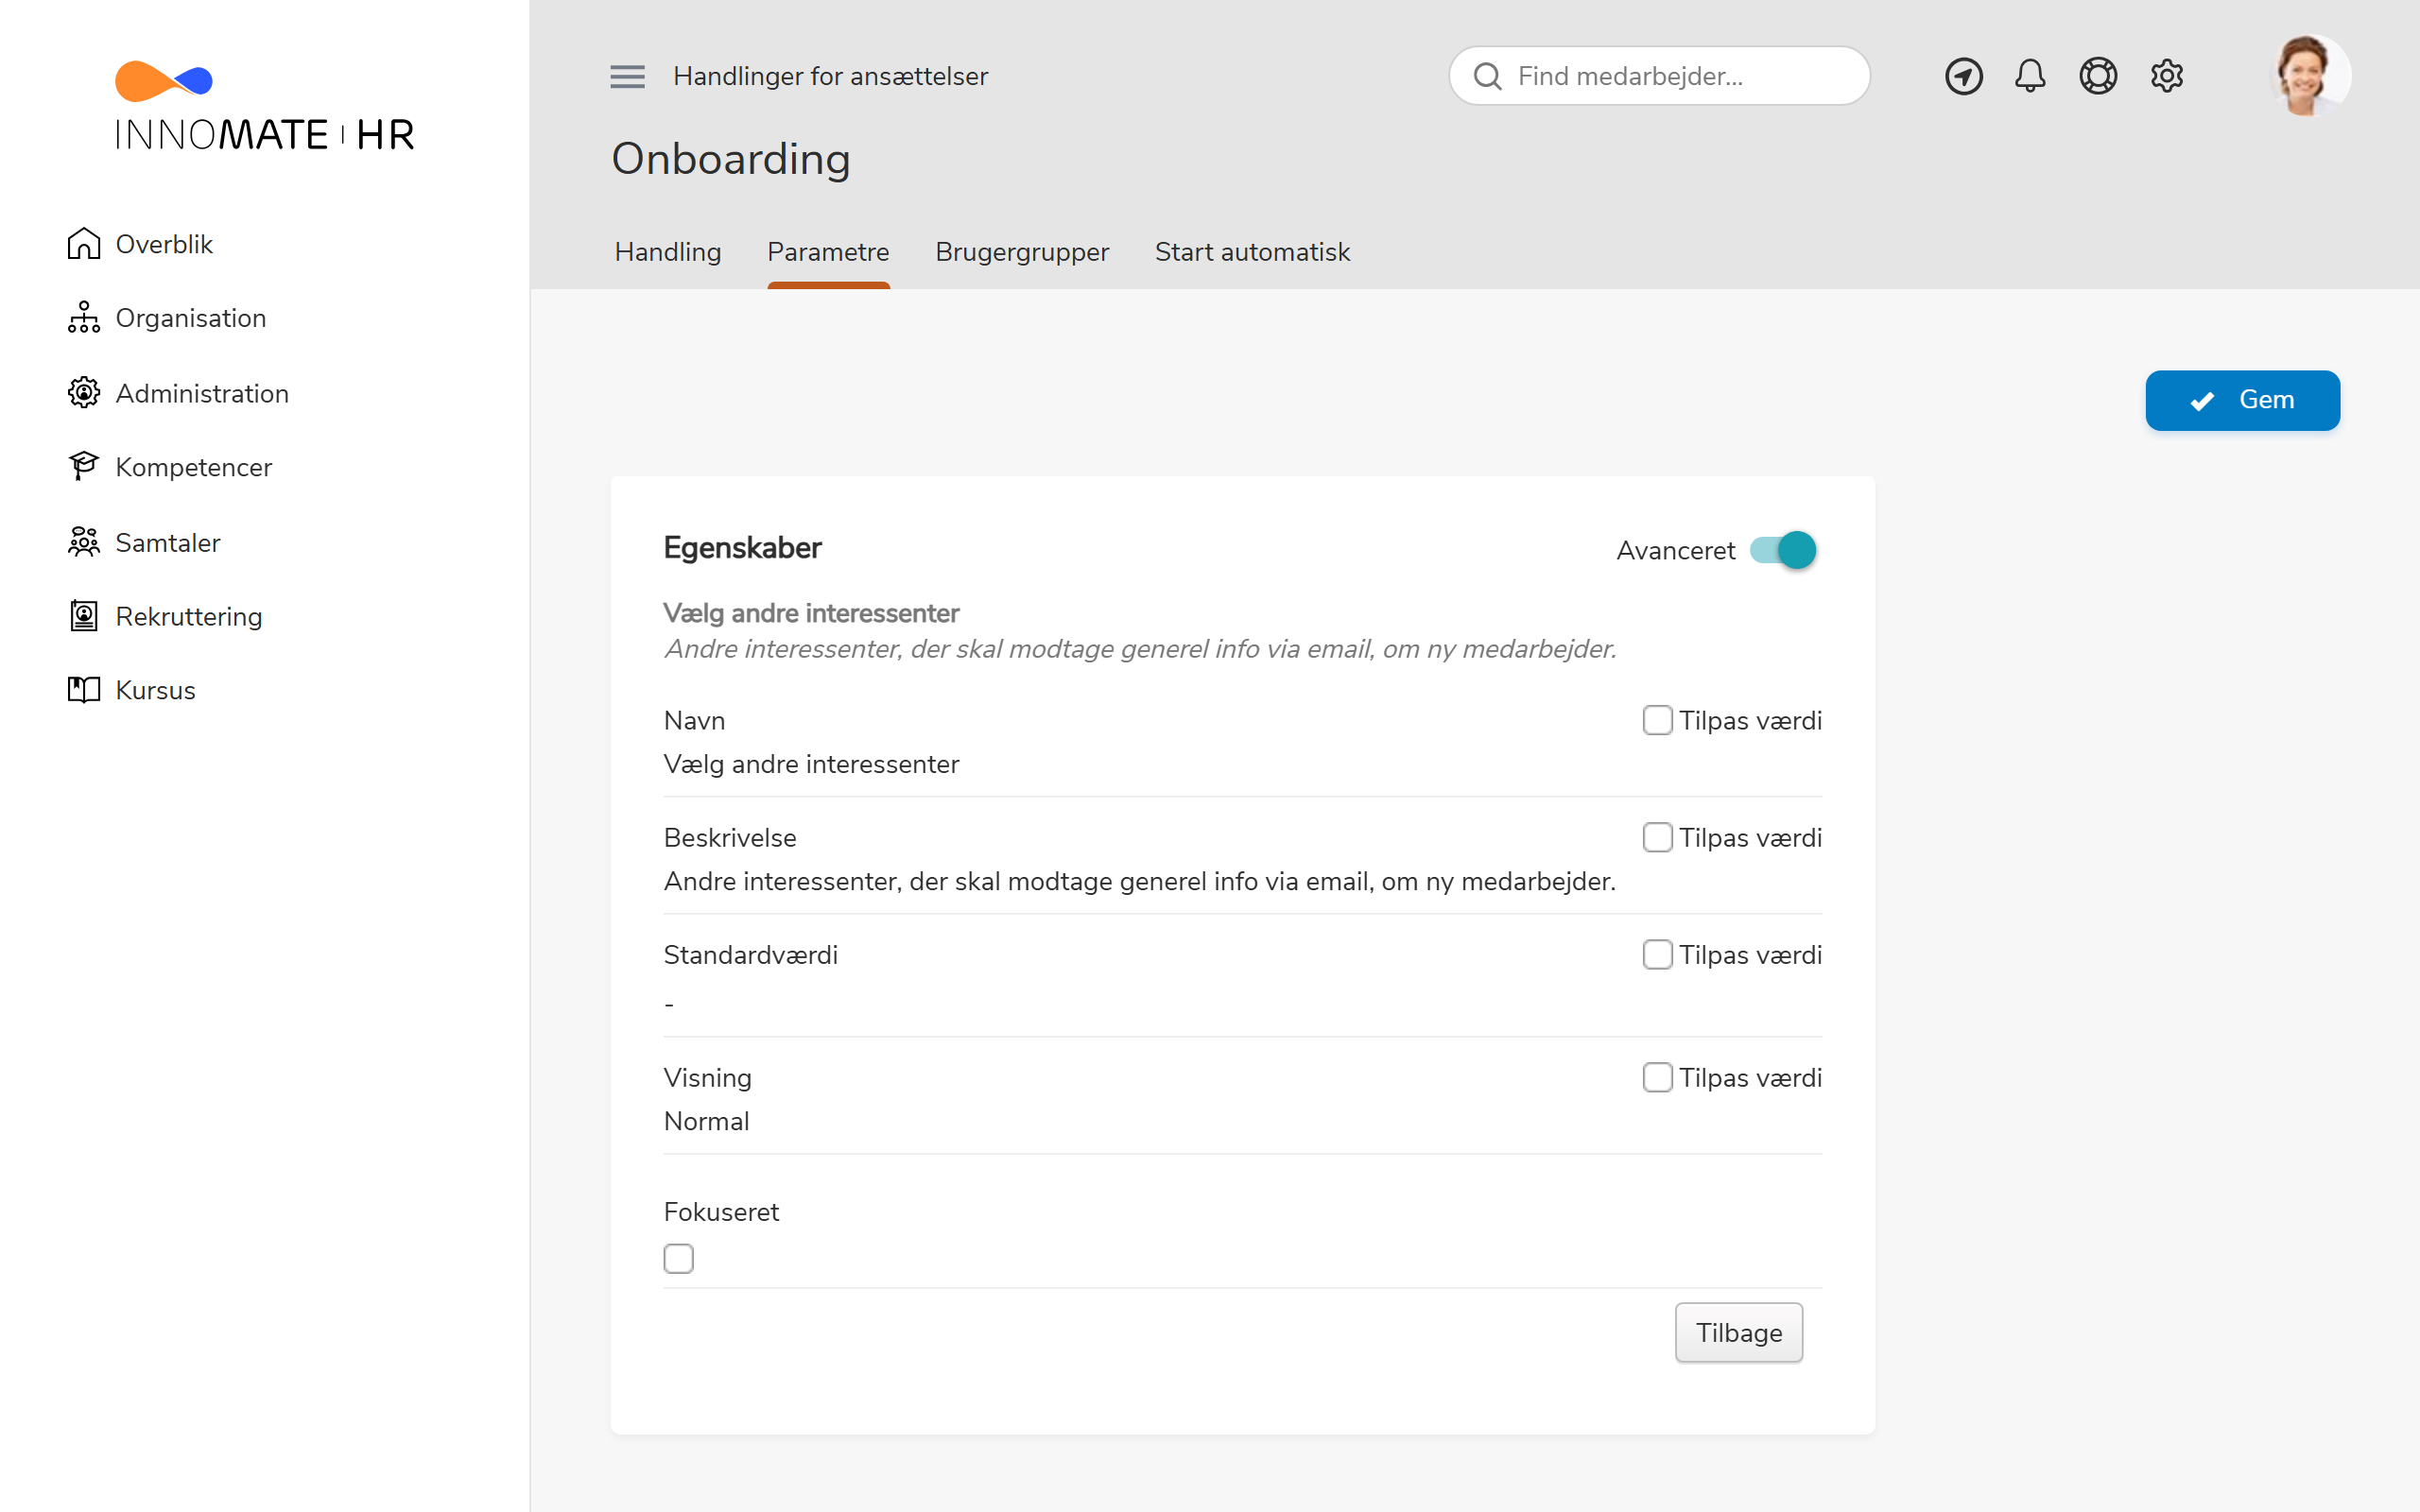Click the Gem save button

click(2242, 400)
